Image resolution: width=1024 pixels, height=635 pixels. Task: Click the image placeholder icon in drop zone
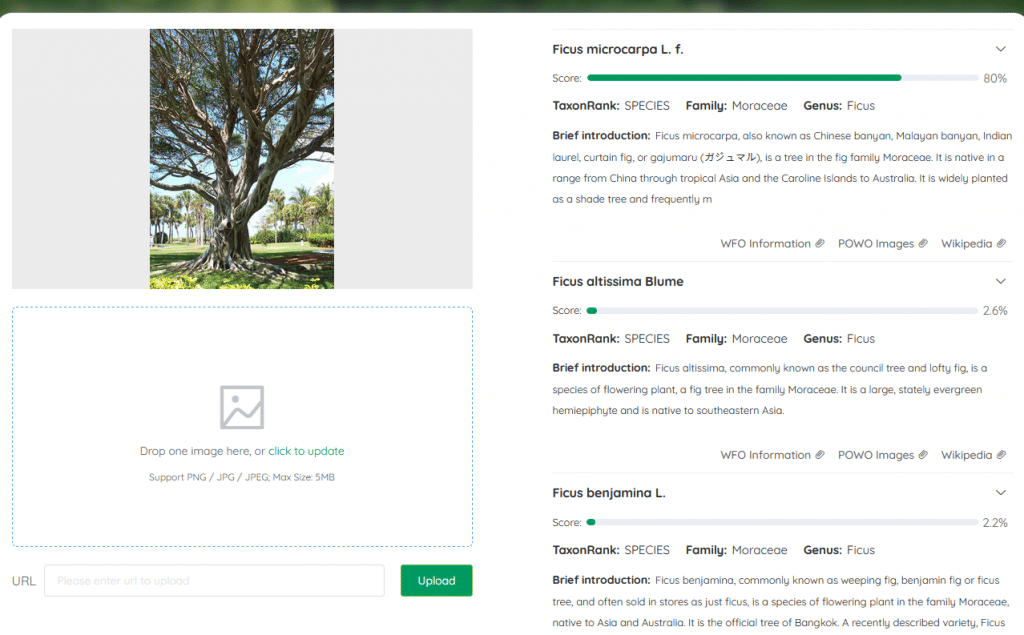[x=242, y=407]
